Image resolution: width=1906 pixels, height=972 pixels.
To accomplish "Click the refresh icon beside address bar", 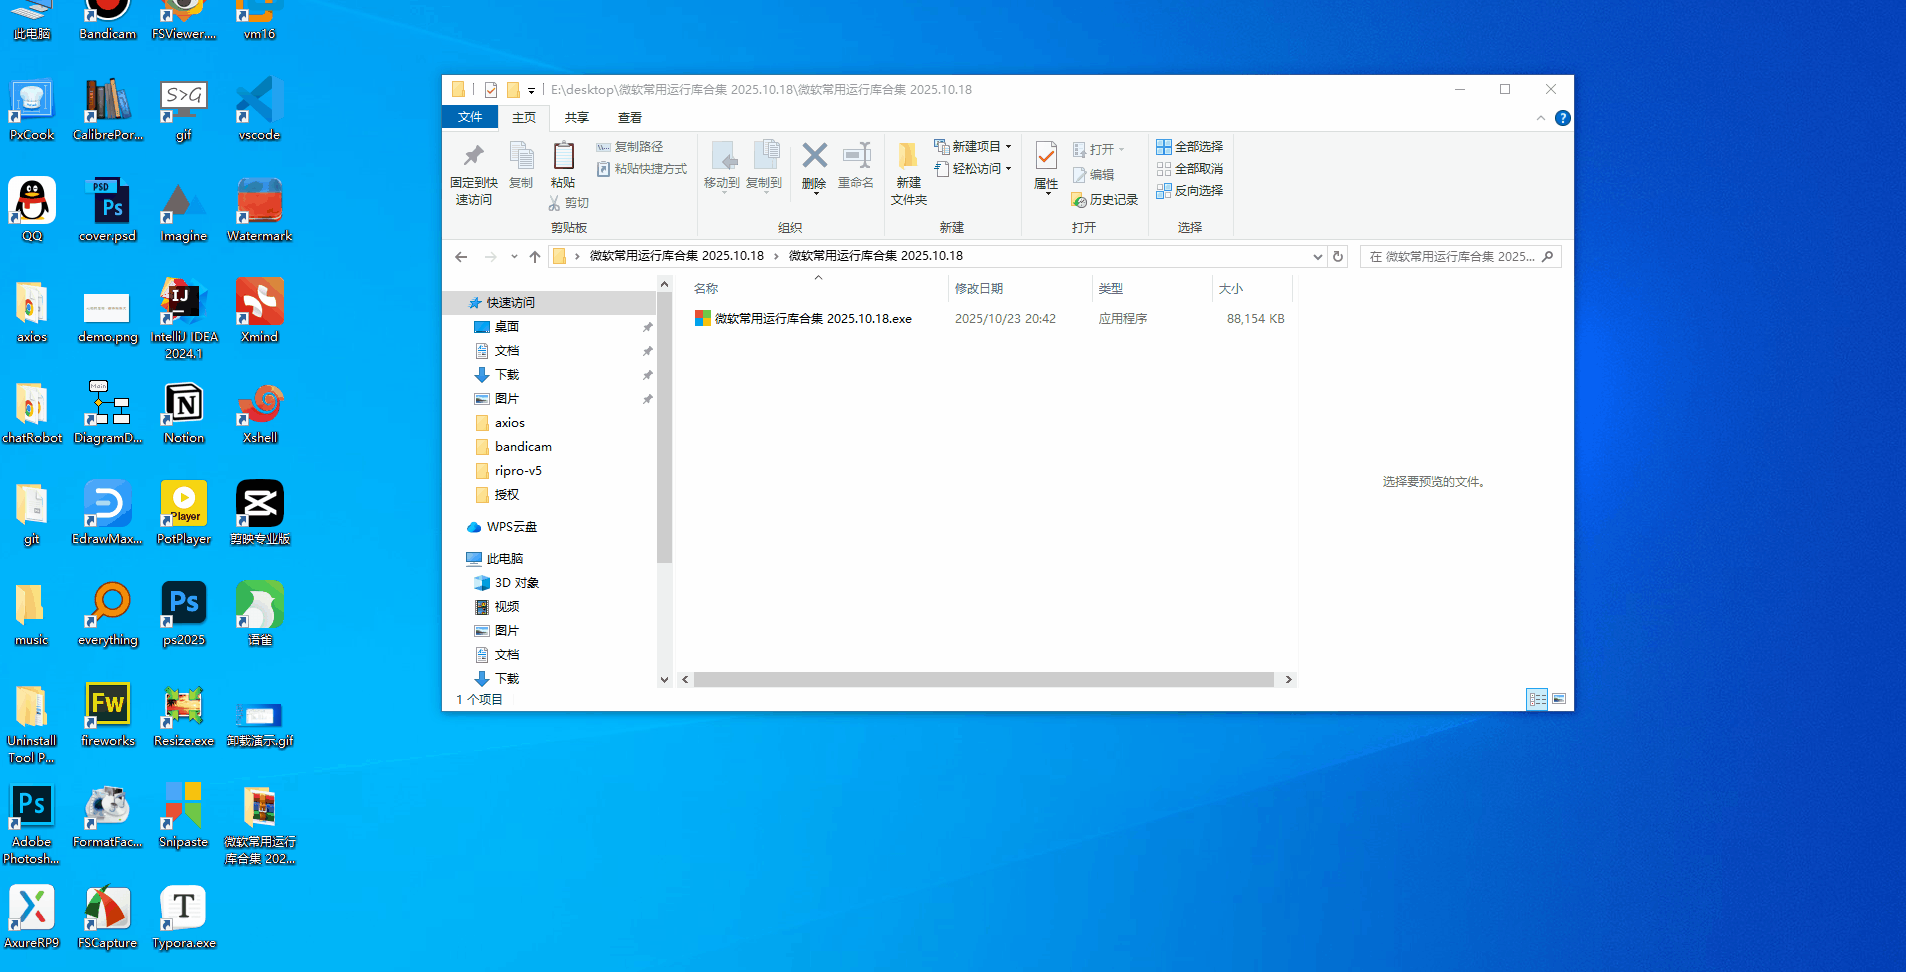I will [1338, 257].
